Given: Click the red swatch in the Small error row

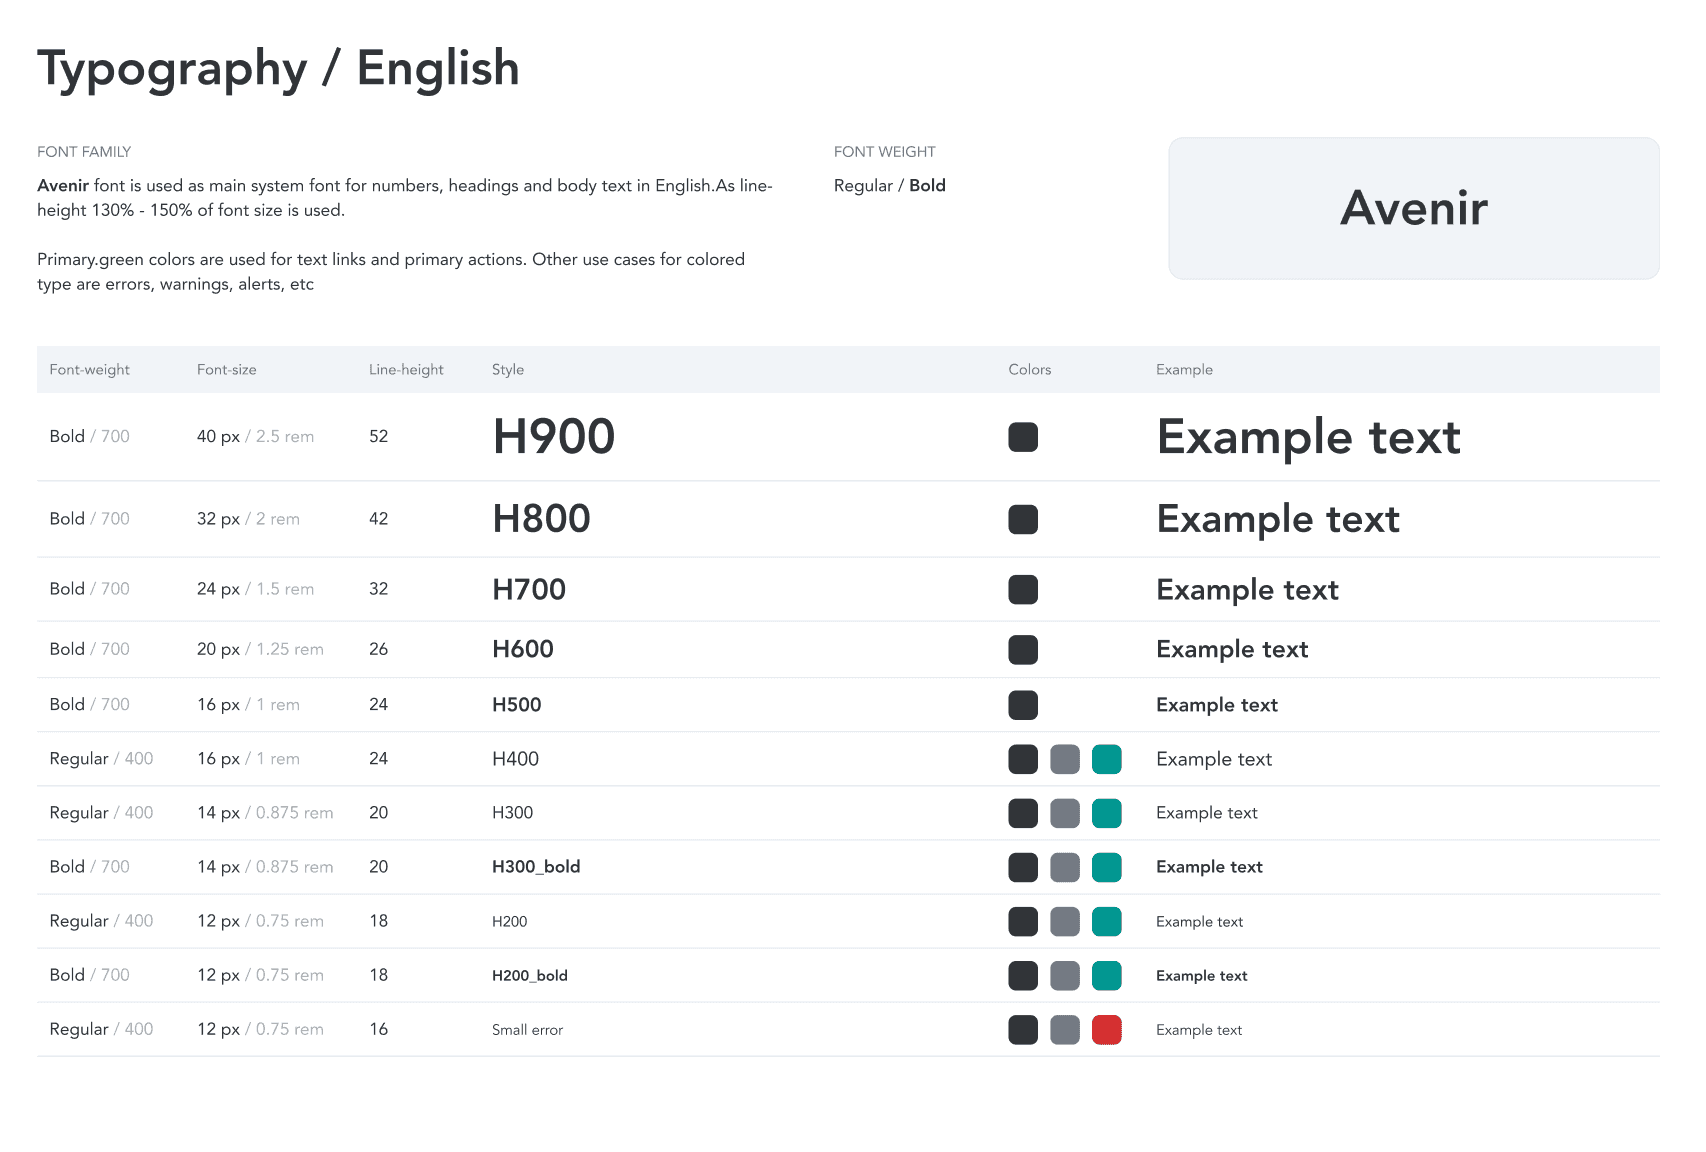Looking at the screenshot, I should 1107,1029.
